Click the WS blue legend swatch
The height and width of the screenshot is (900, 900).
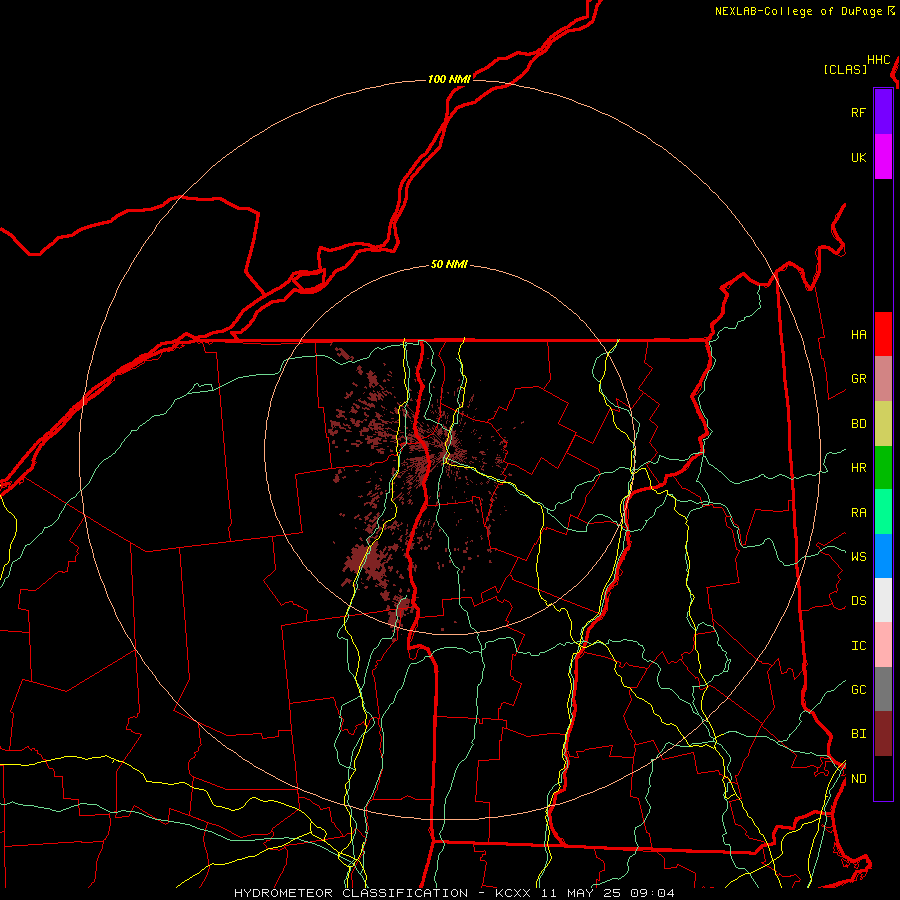(883, 556)
